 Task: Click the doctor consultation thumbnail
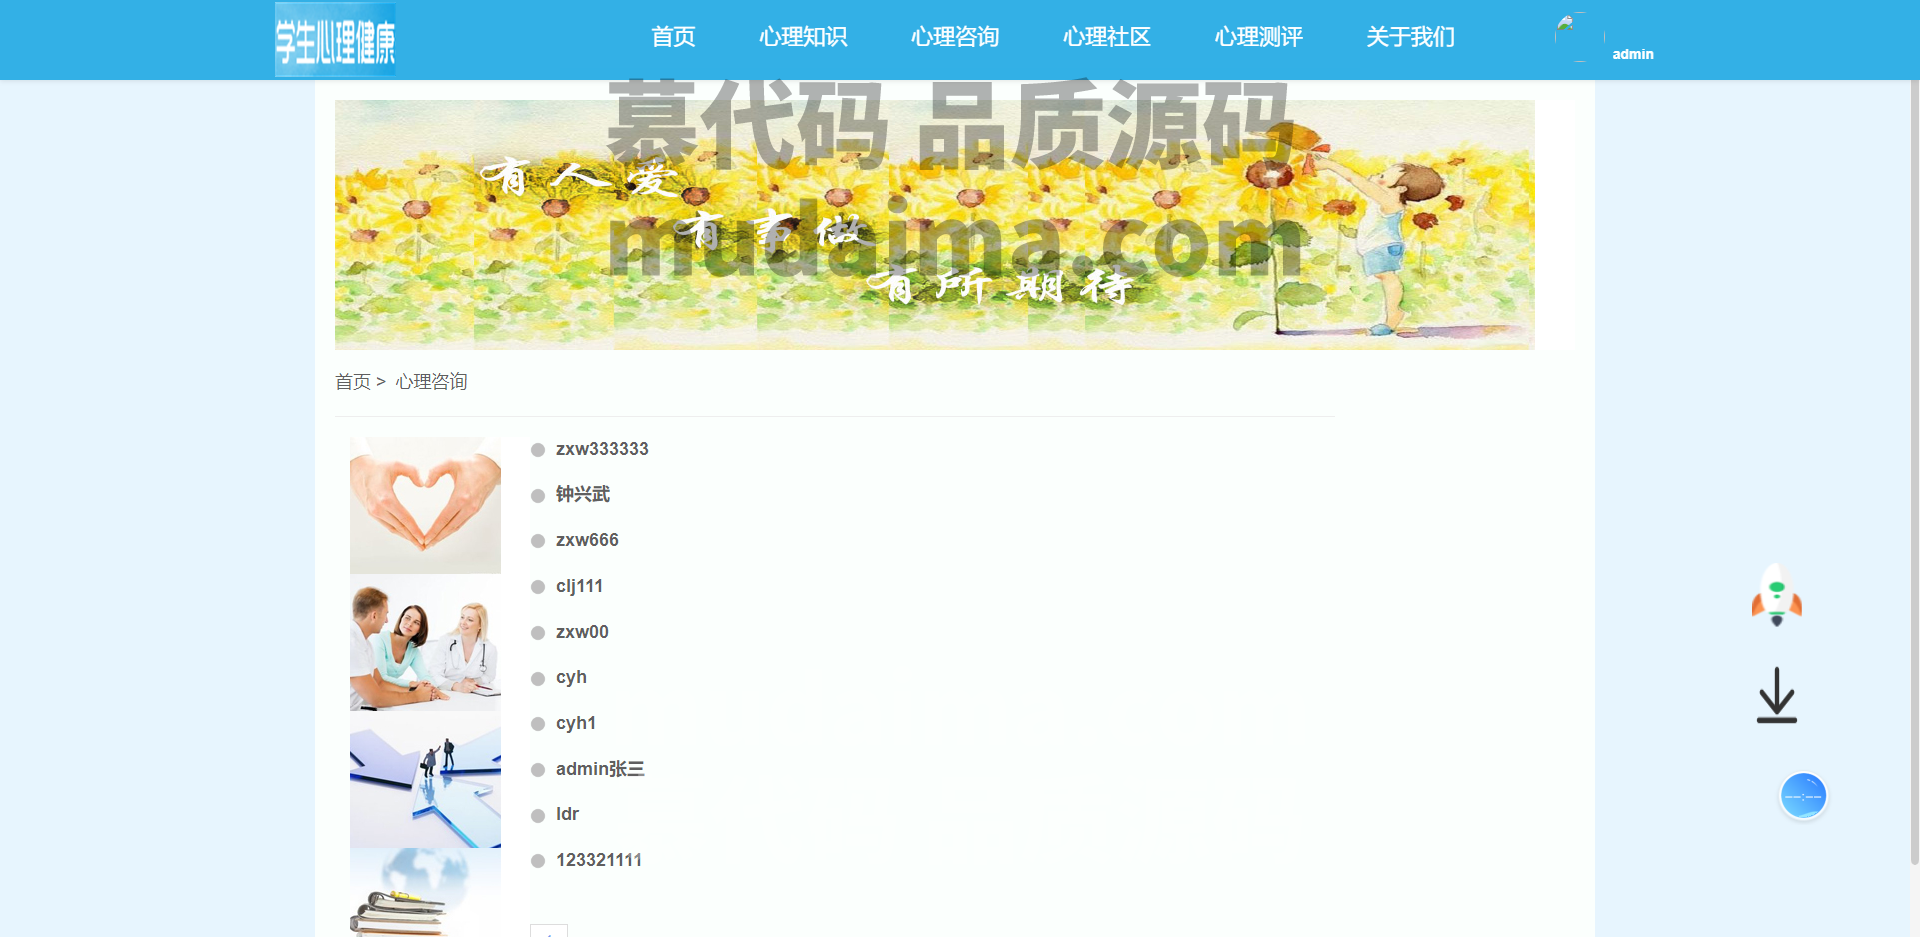point(425,642)
